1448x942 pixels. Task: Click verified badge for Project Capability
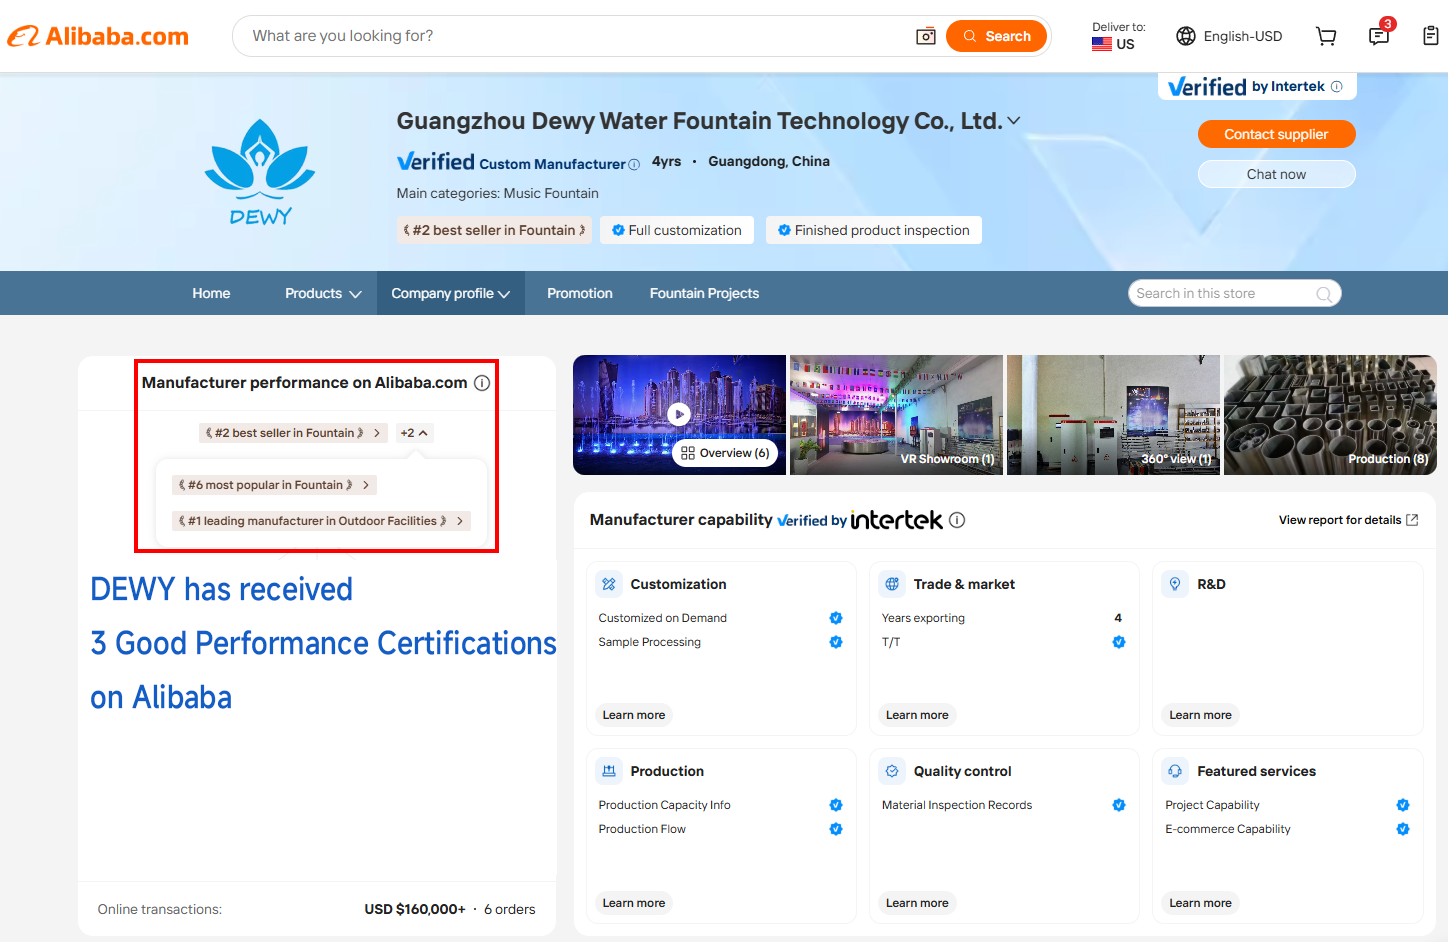point(1403,805)
